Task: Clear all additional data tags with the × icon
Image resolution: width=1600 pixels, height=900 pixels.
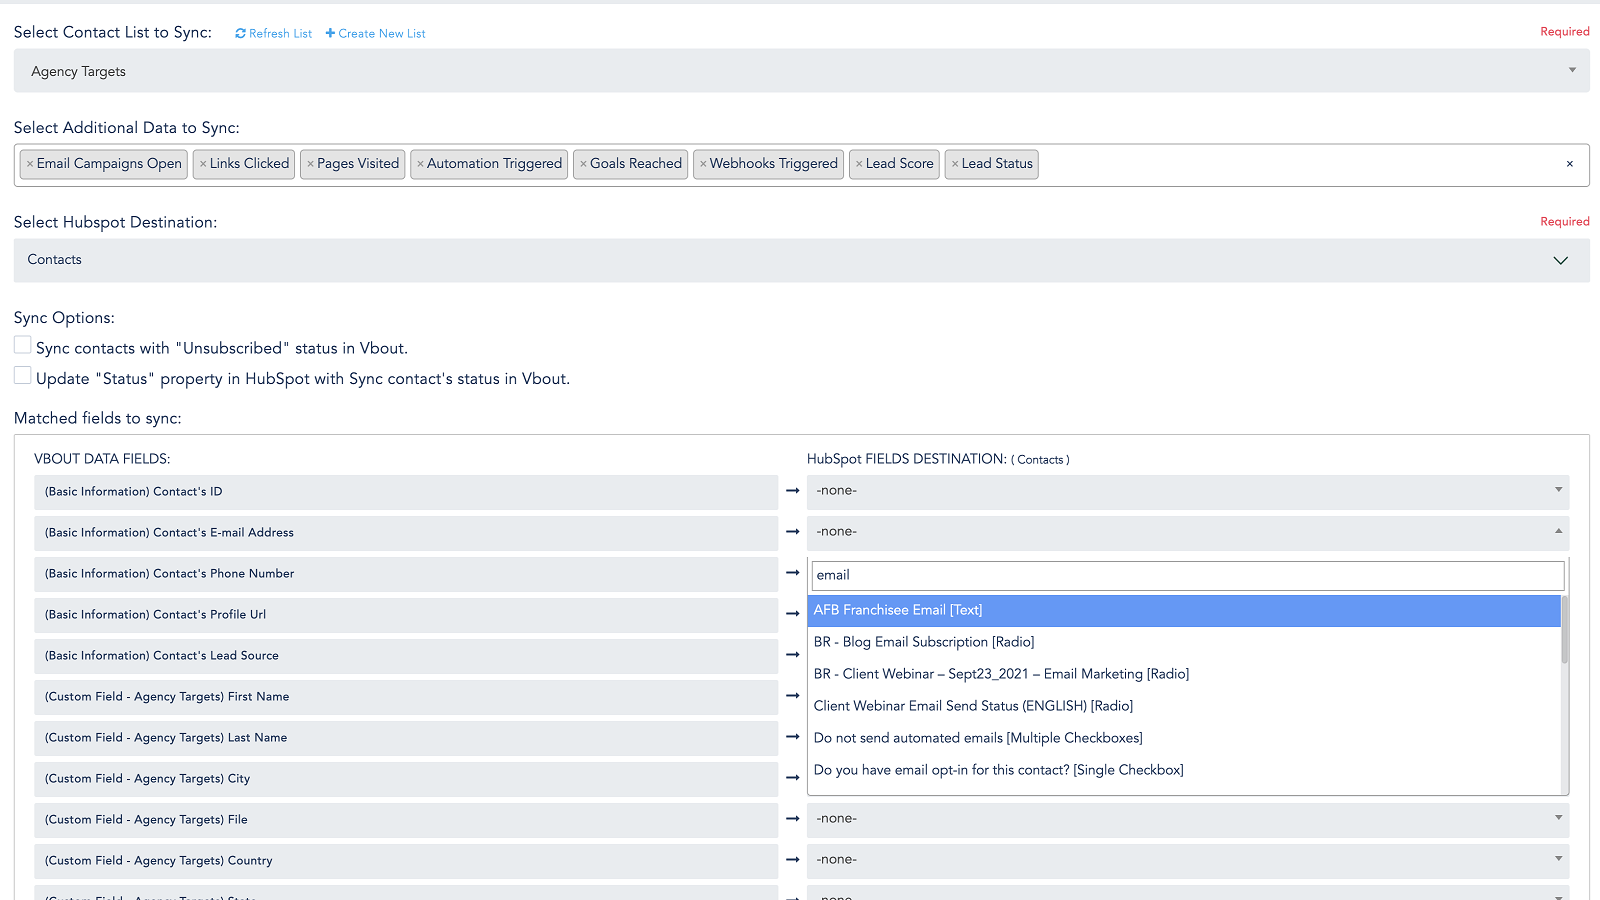Action: (x=1570, y=163)
